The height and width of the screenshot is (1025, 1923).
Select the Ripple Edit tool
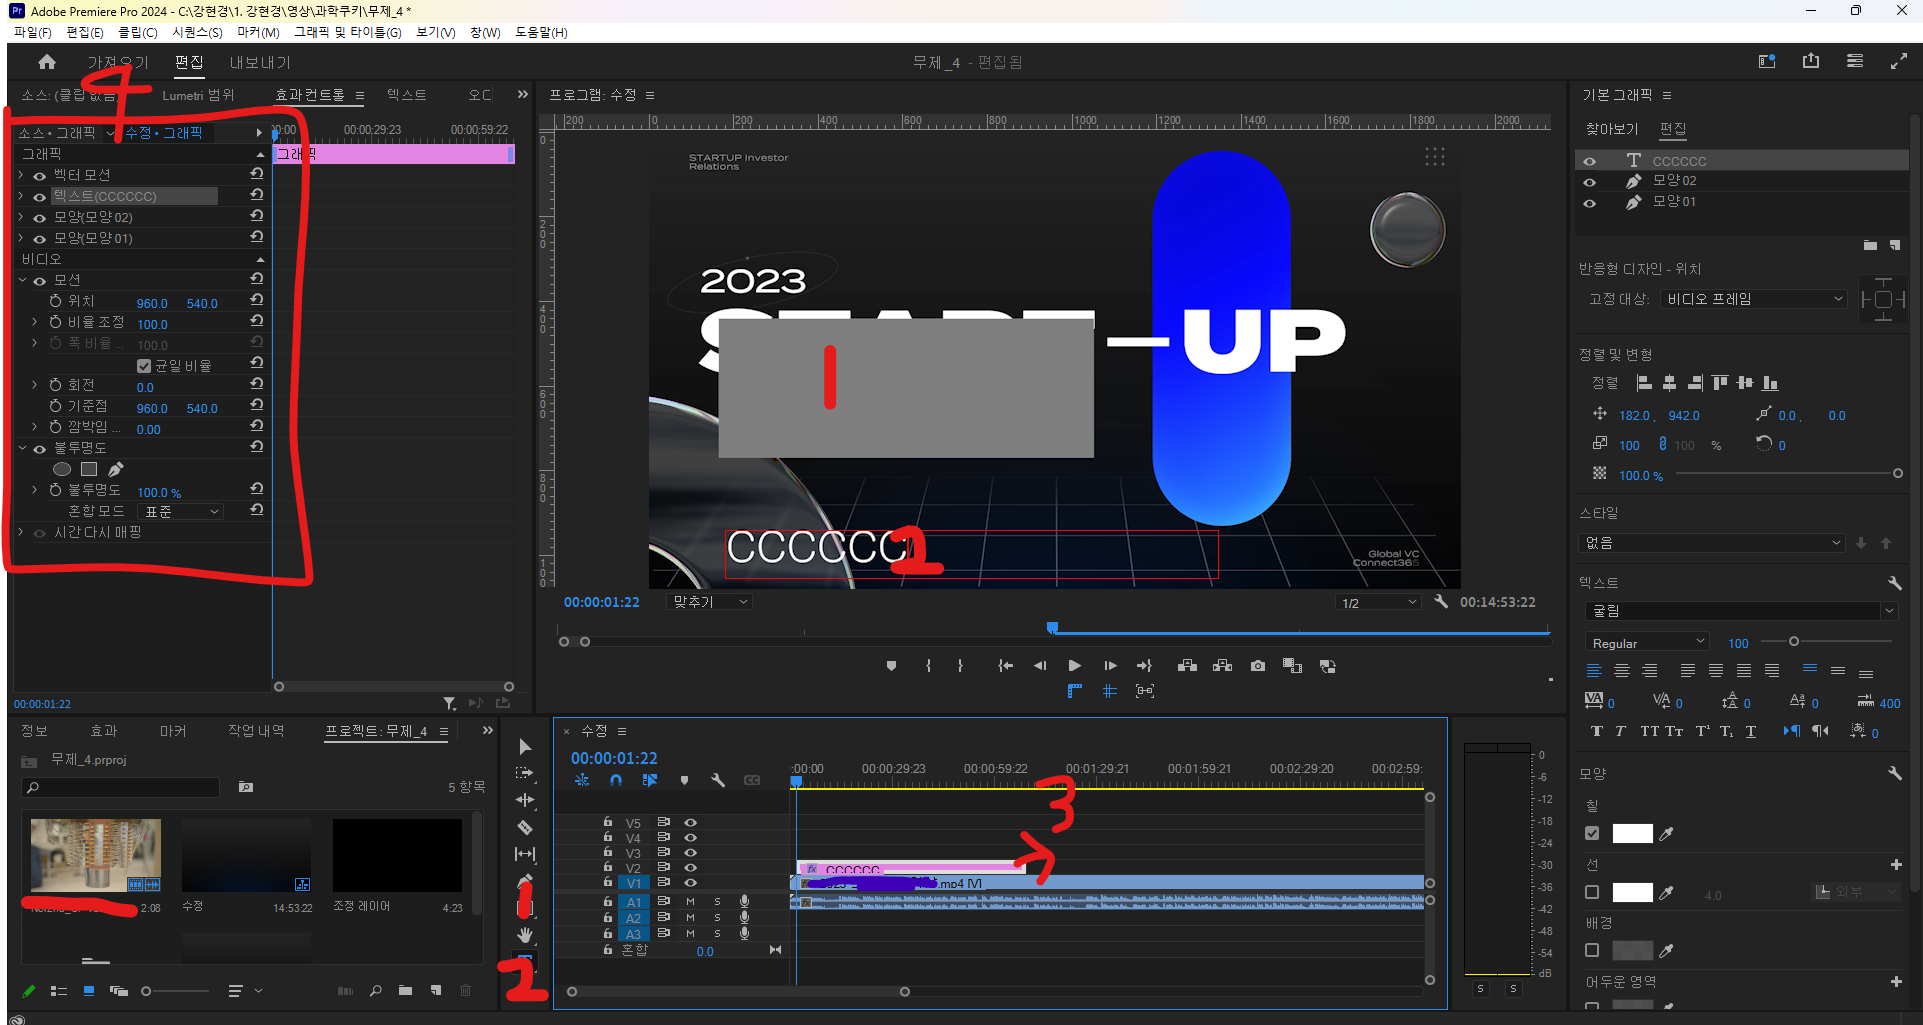[525, 800]
